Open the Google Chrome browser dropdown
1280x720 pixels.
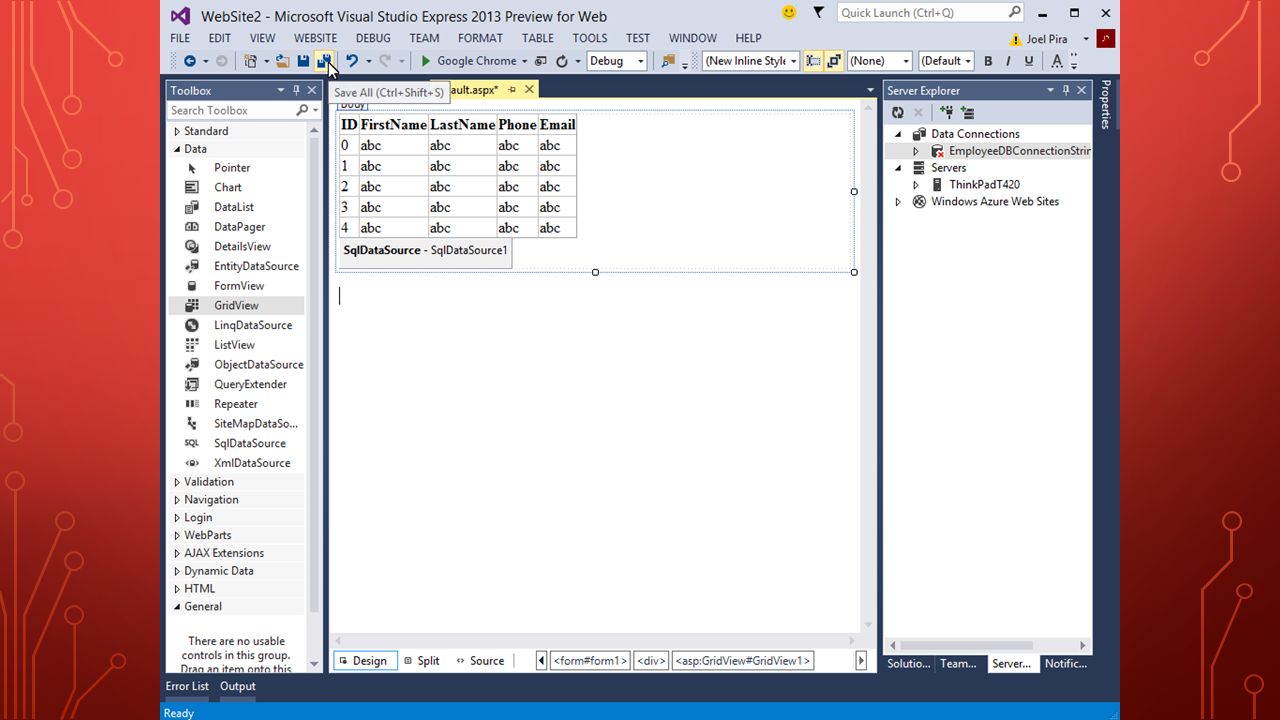pyautogui.click(x=524, y=61)
